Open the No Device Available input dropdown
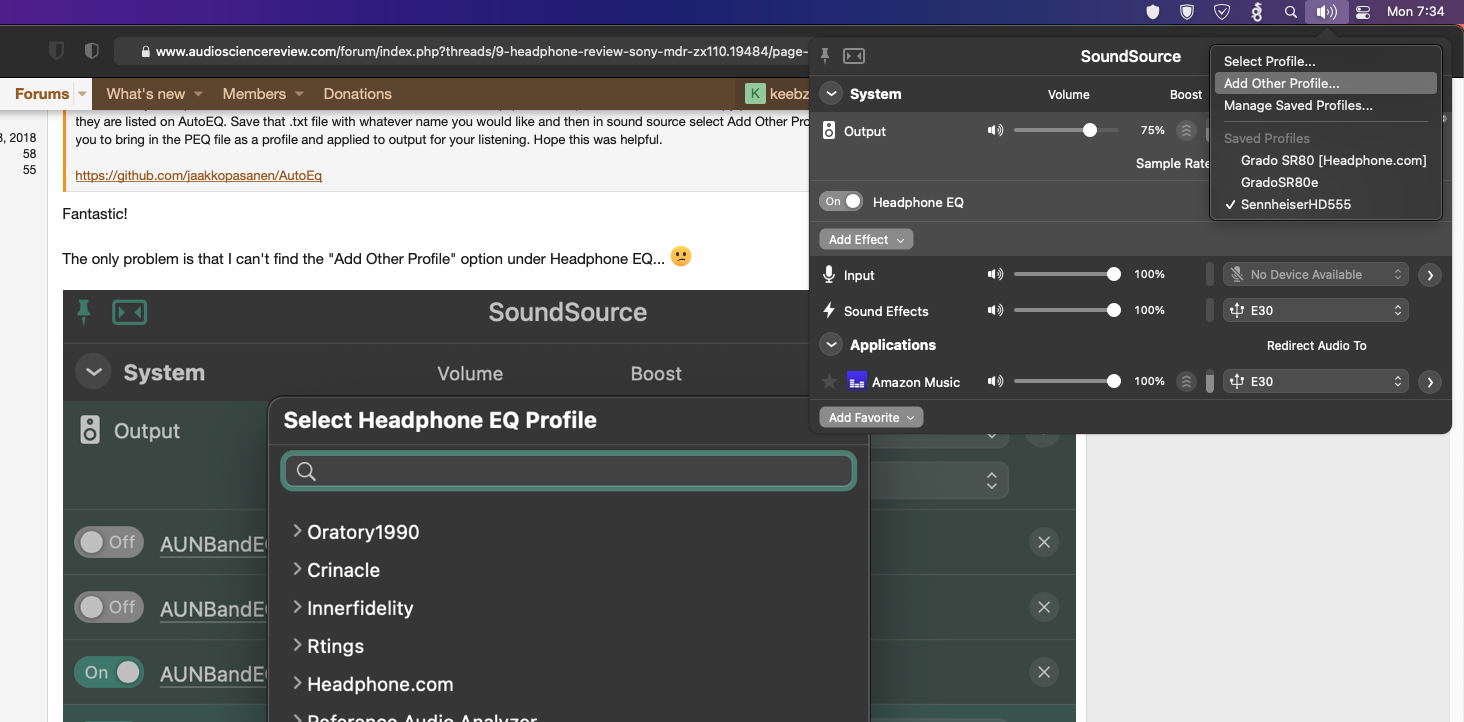Image resolution: width=1464 pixels, height=722 pixels. tap(1316, 274)
